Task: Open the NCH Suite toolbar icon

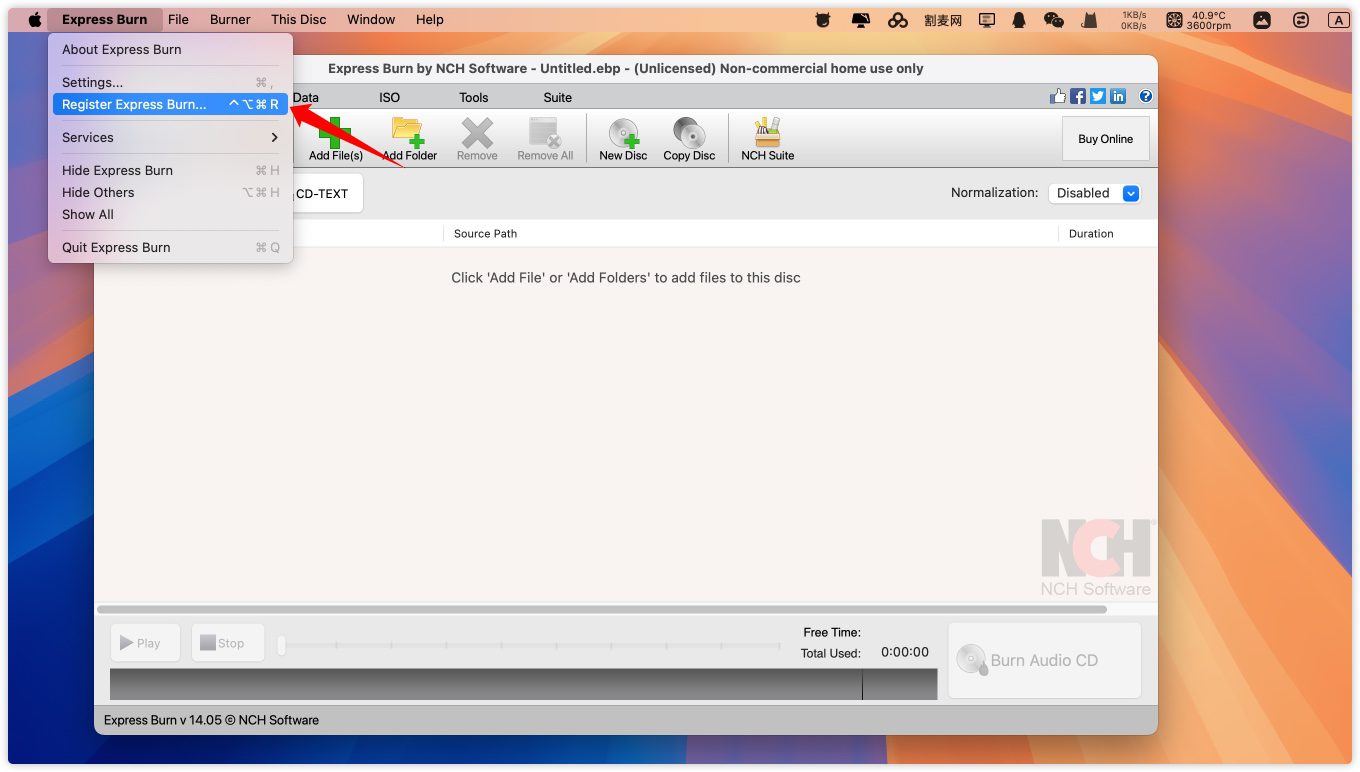Action: pos(767,138)
